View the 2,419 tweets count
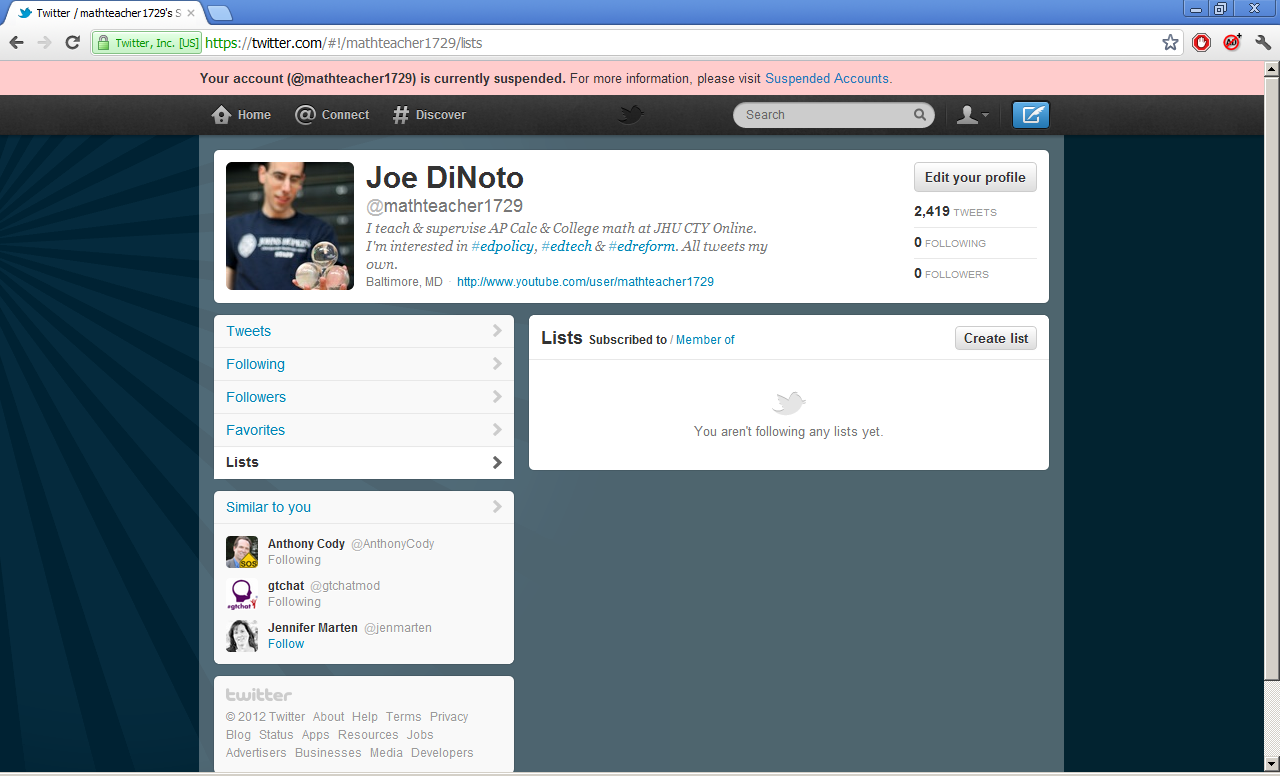Screen dimensions: 1280x776 (955, 212)
